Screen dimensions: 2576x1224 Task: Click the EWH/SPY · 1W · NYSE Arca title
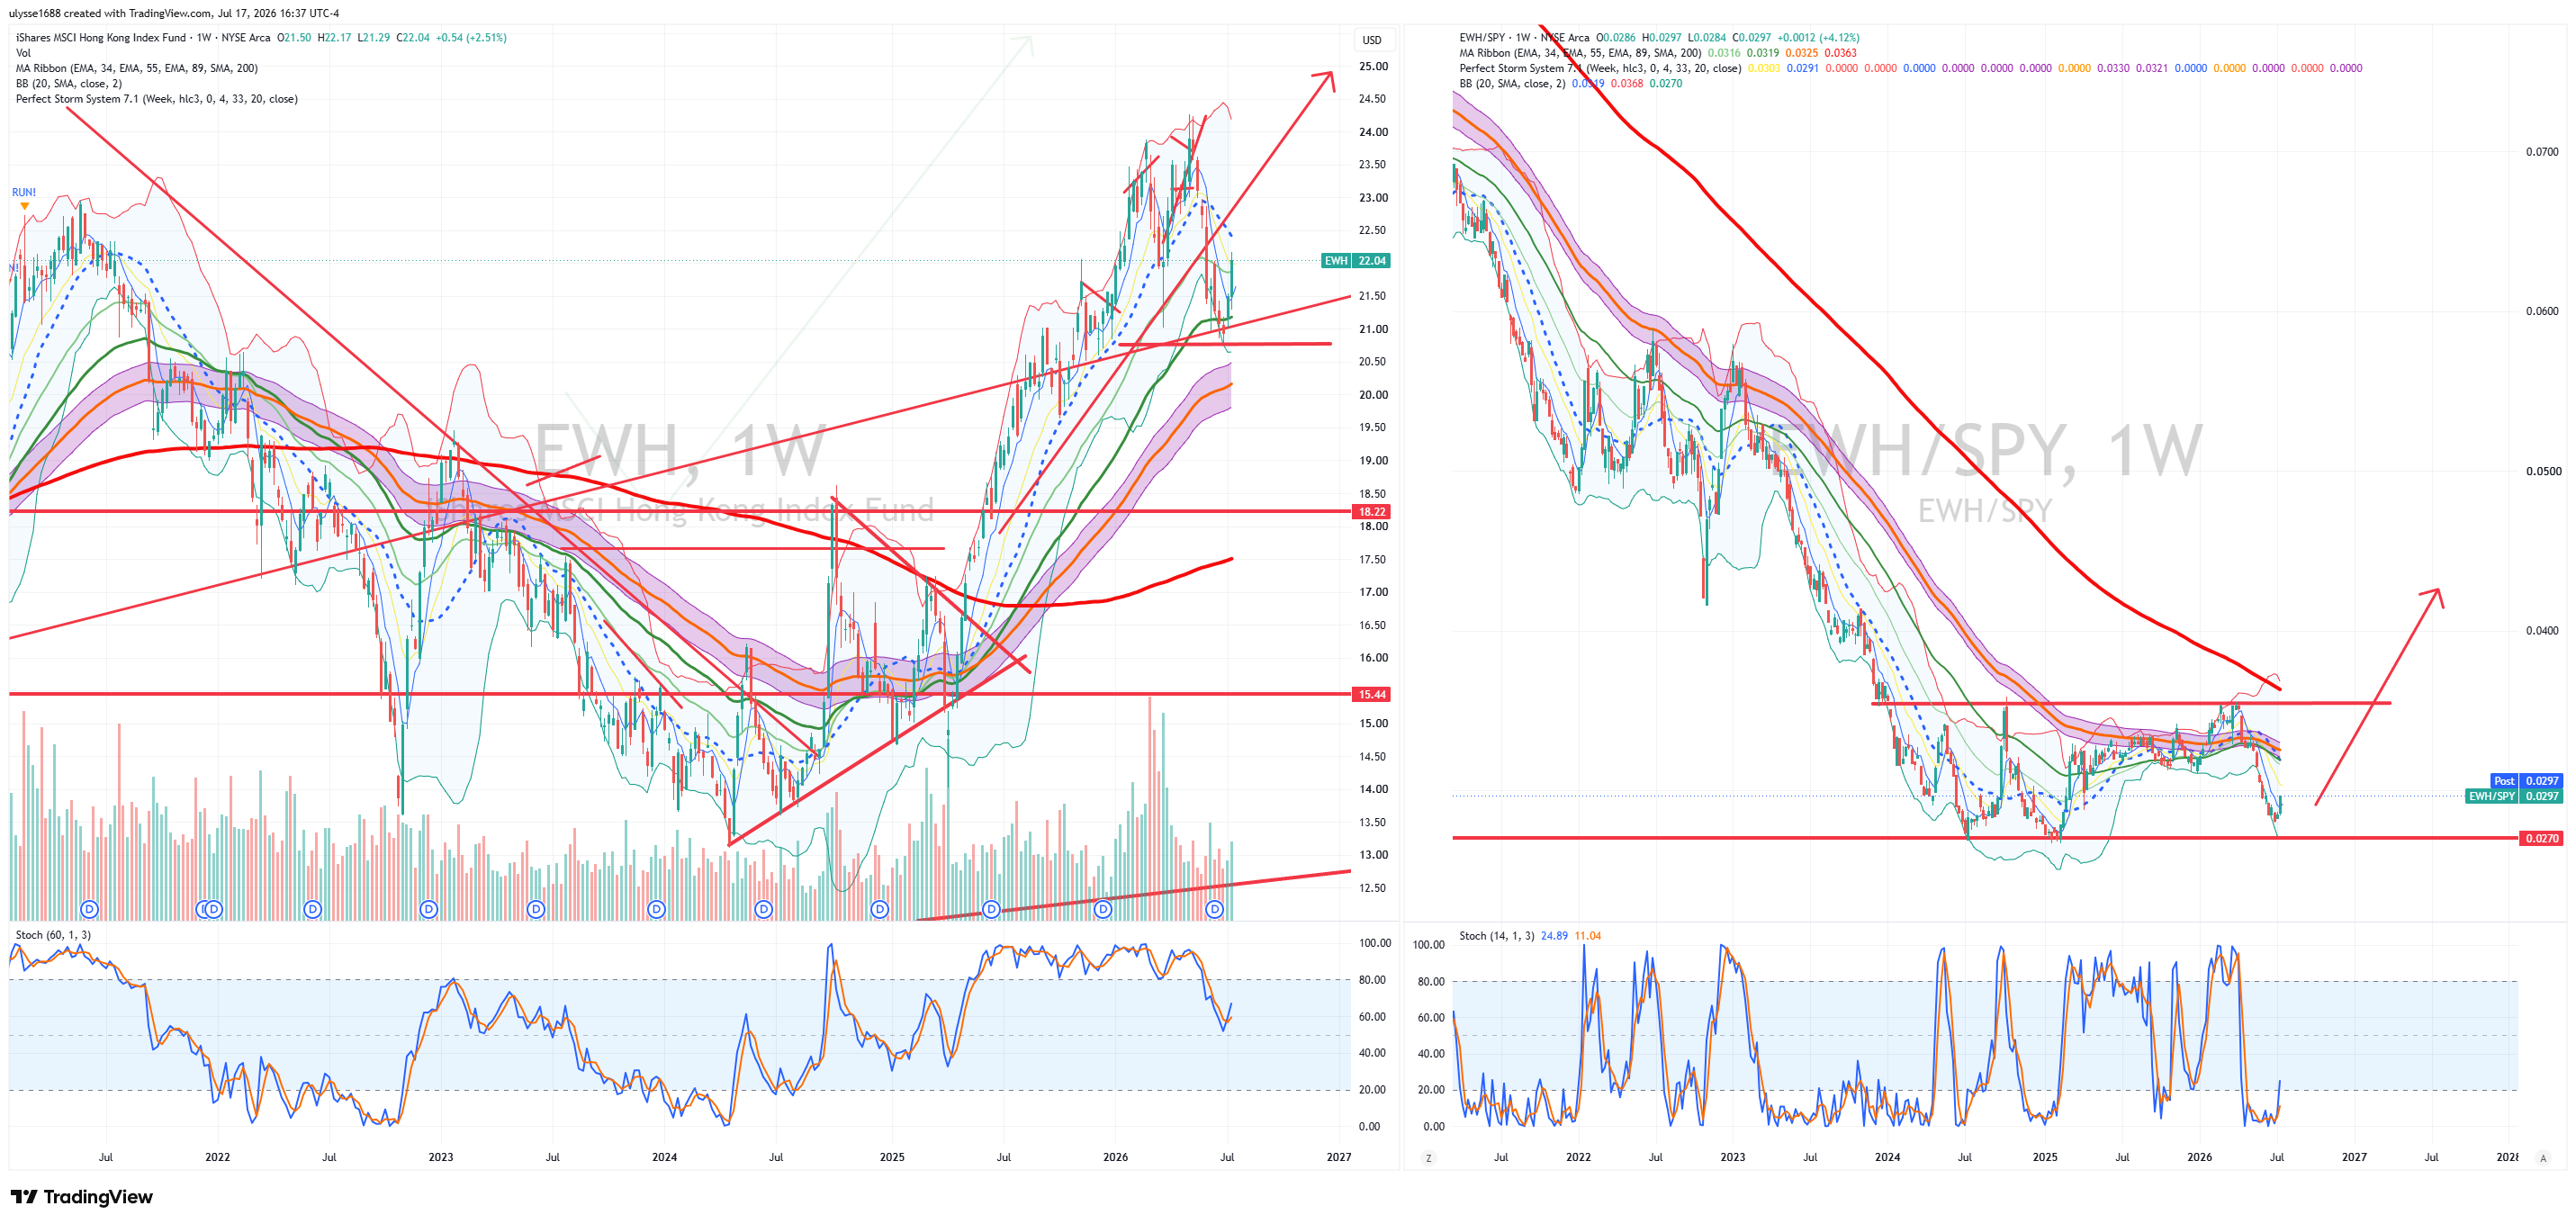pyautogui.click(x=1524, y=38)
